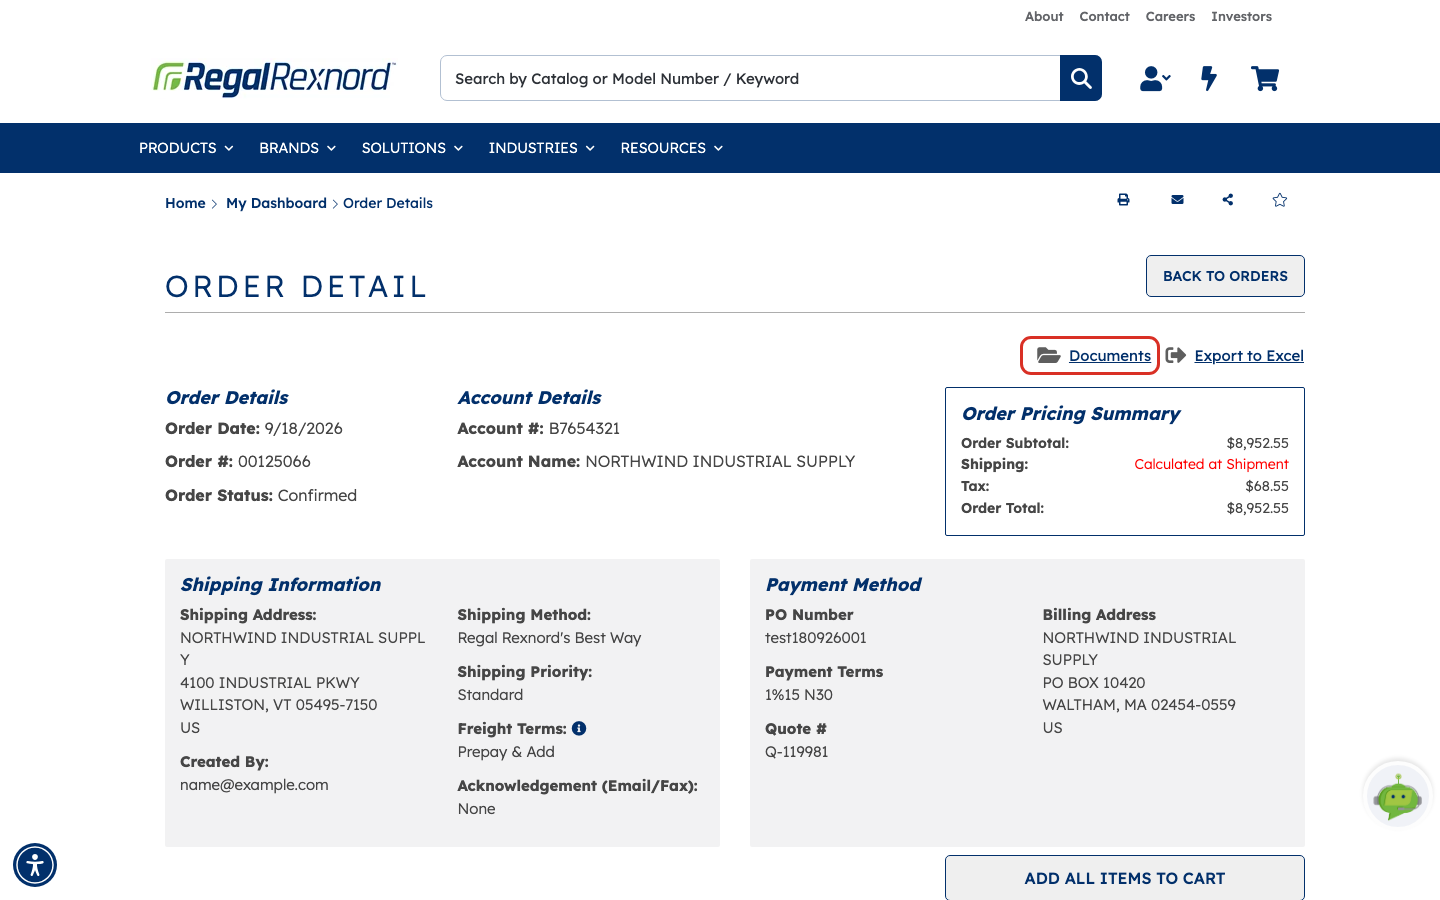The image size is (1440, 900).
Task: Go to My Dashboard breadcrumb
Action: coord(276,203)
